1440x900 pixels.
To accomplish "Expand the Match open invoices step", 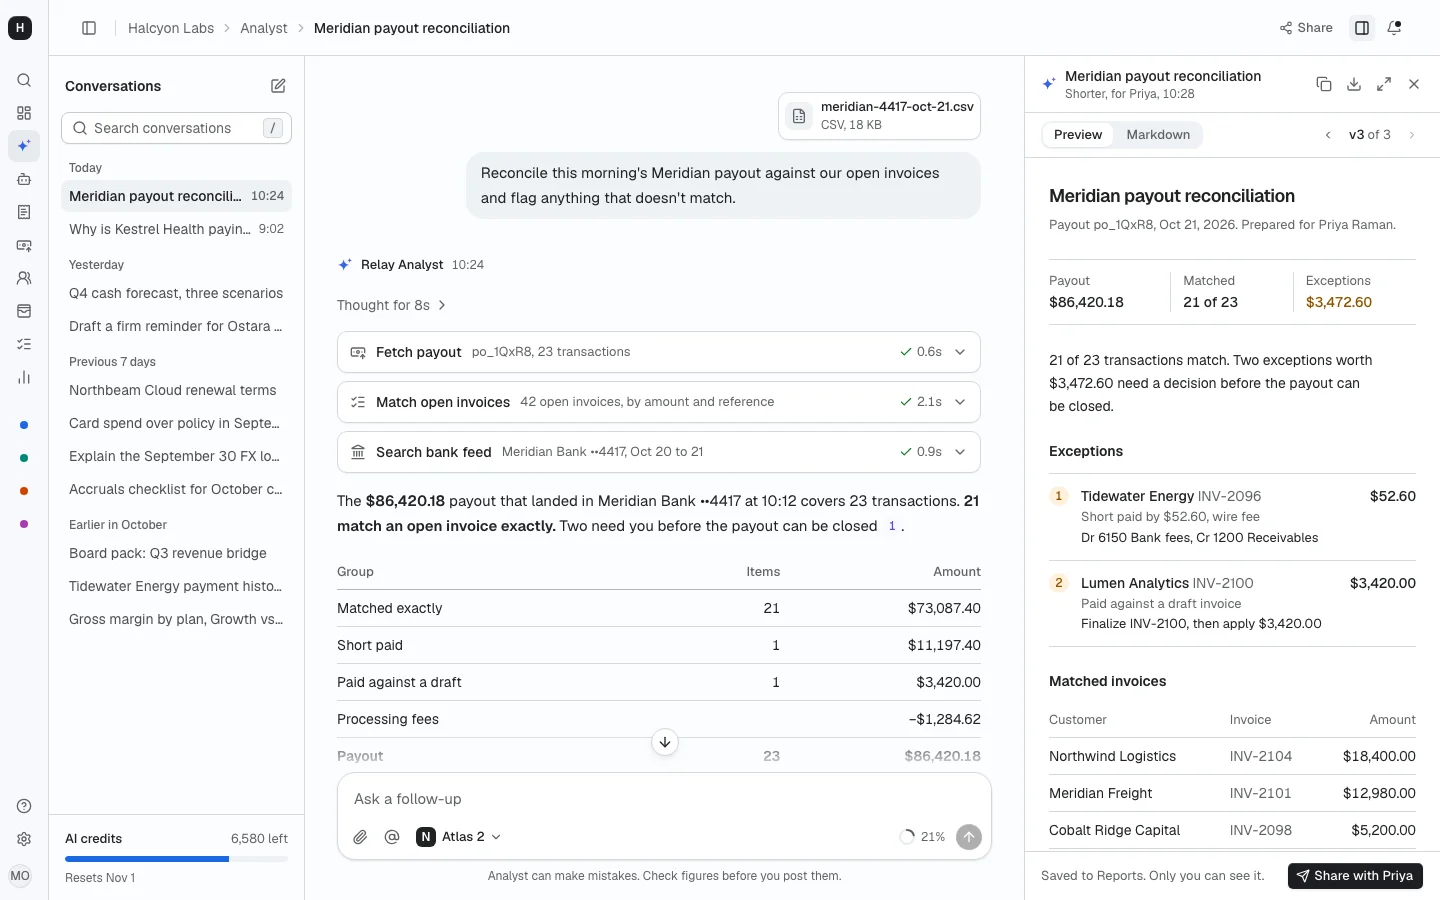I will (x=659, y=402).
